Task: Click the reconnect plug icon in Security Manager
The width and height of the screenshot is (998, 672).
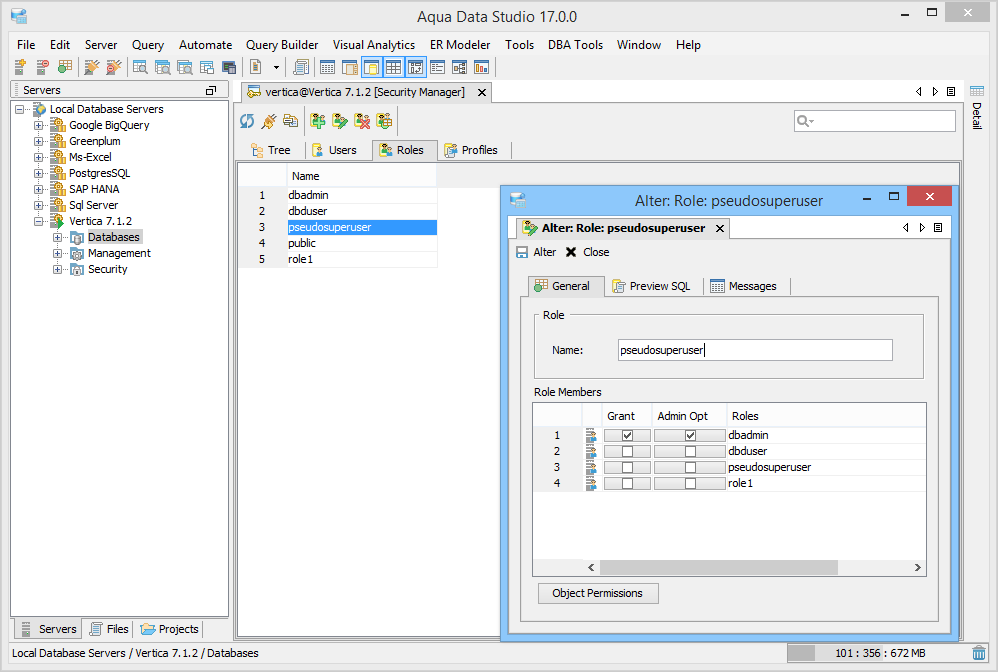Action: click(x=269, y=121)
